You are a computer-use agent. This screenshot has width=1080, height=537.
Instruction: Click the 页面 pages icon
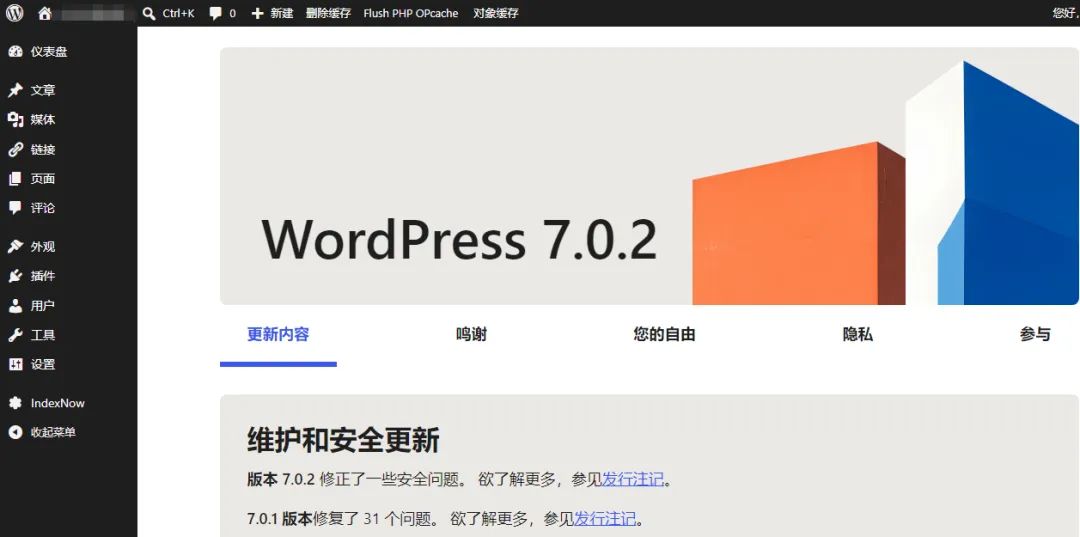click(x=15, y=179)
